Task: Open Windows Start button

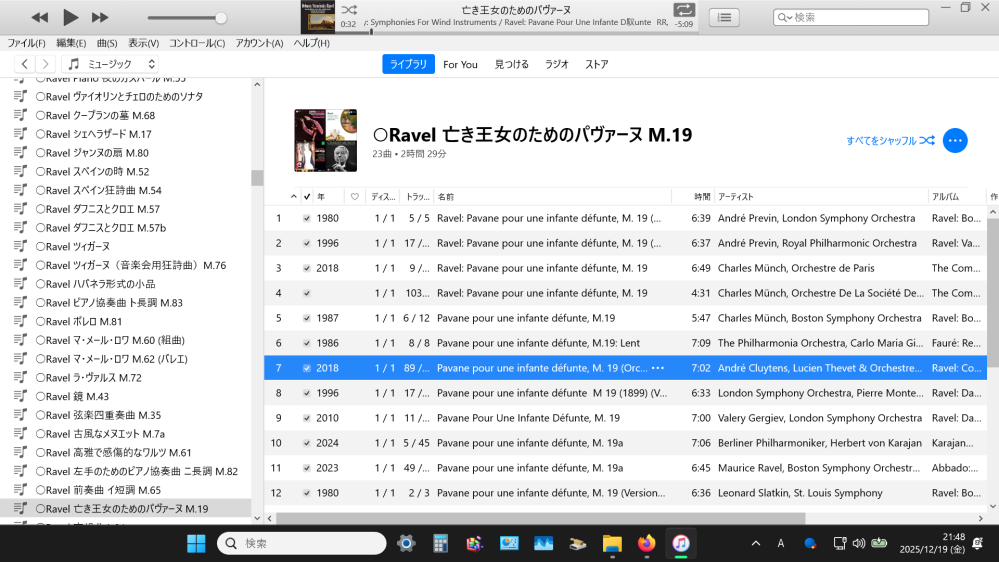Action: 196,544
